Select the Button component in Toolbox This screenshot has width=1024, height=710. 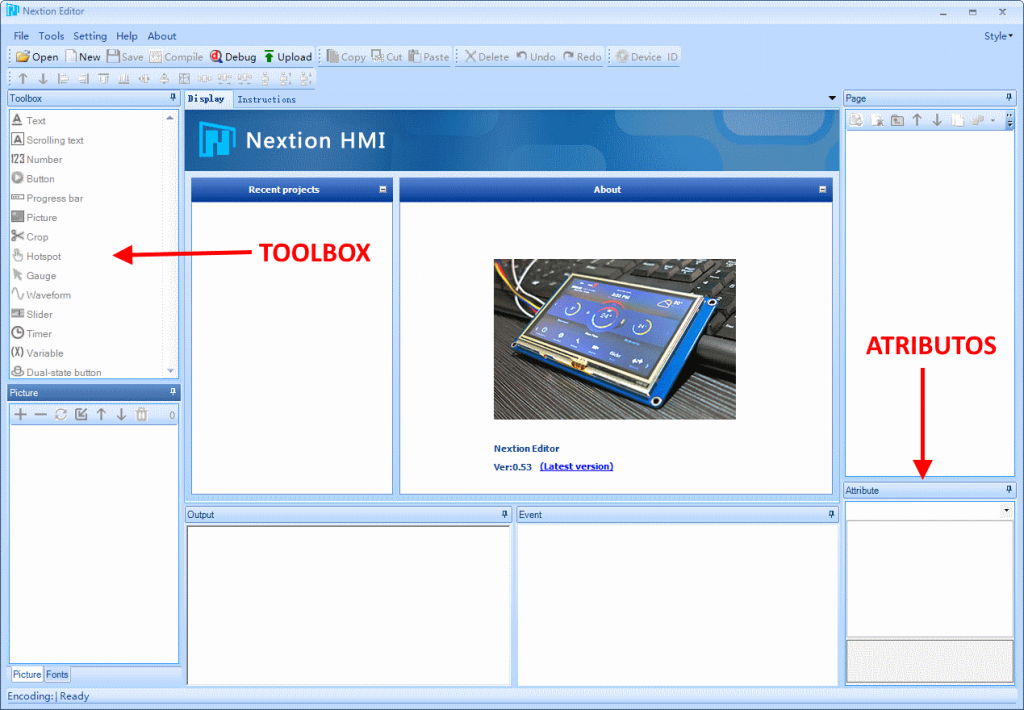tap(33, 178)
